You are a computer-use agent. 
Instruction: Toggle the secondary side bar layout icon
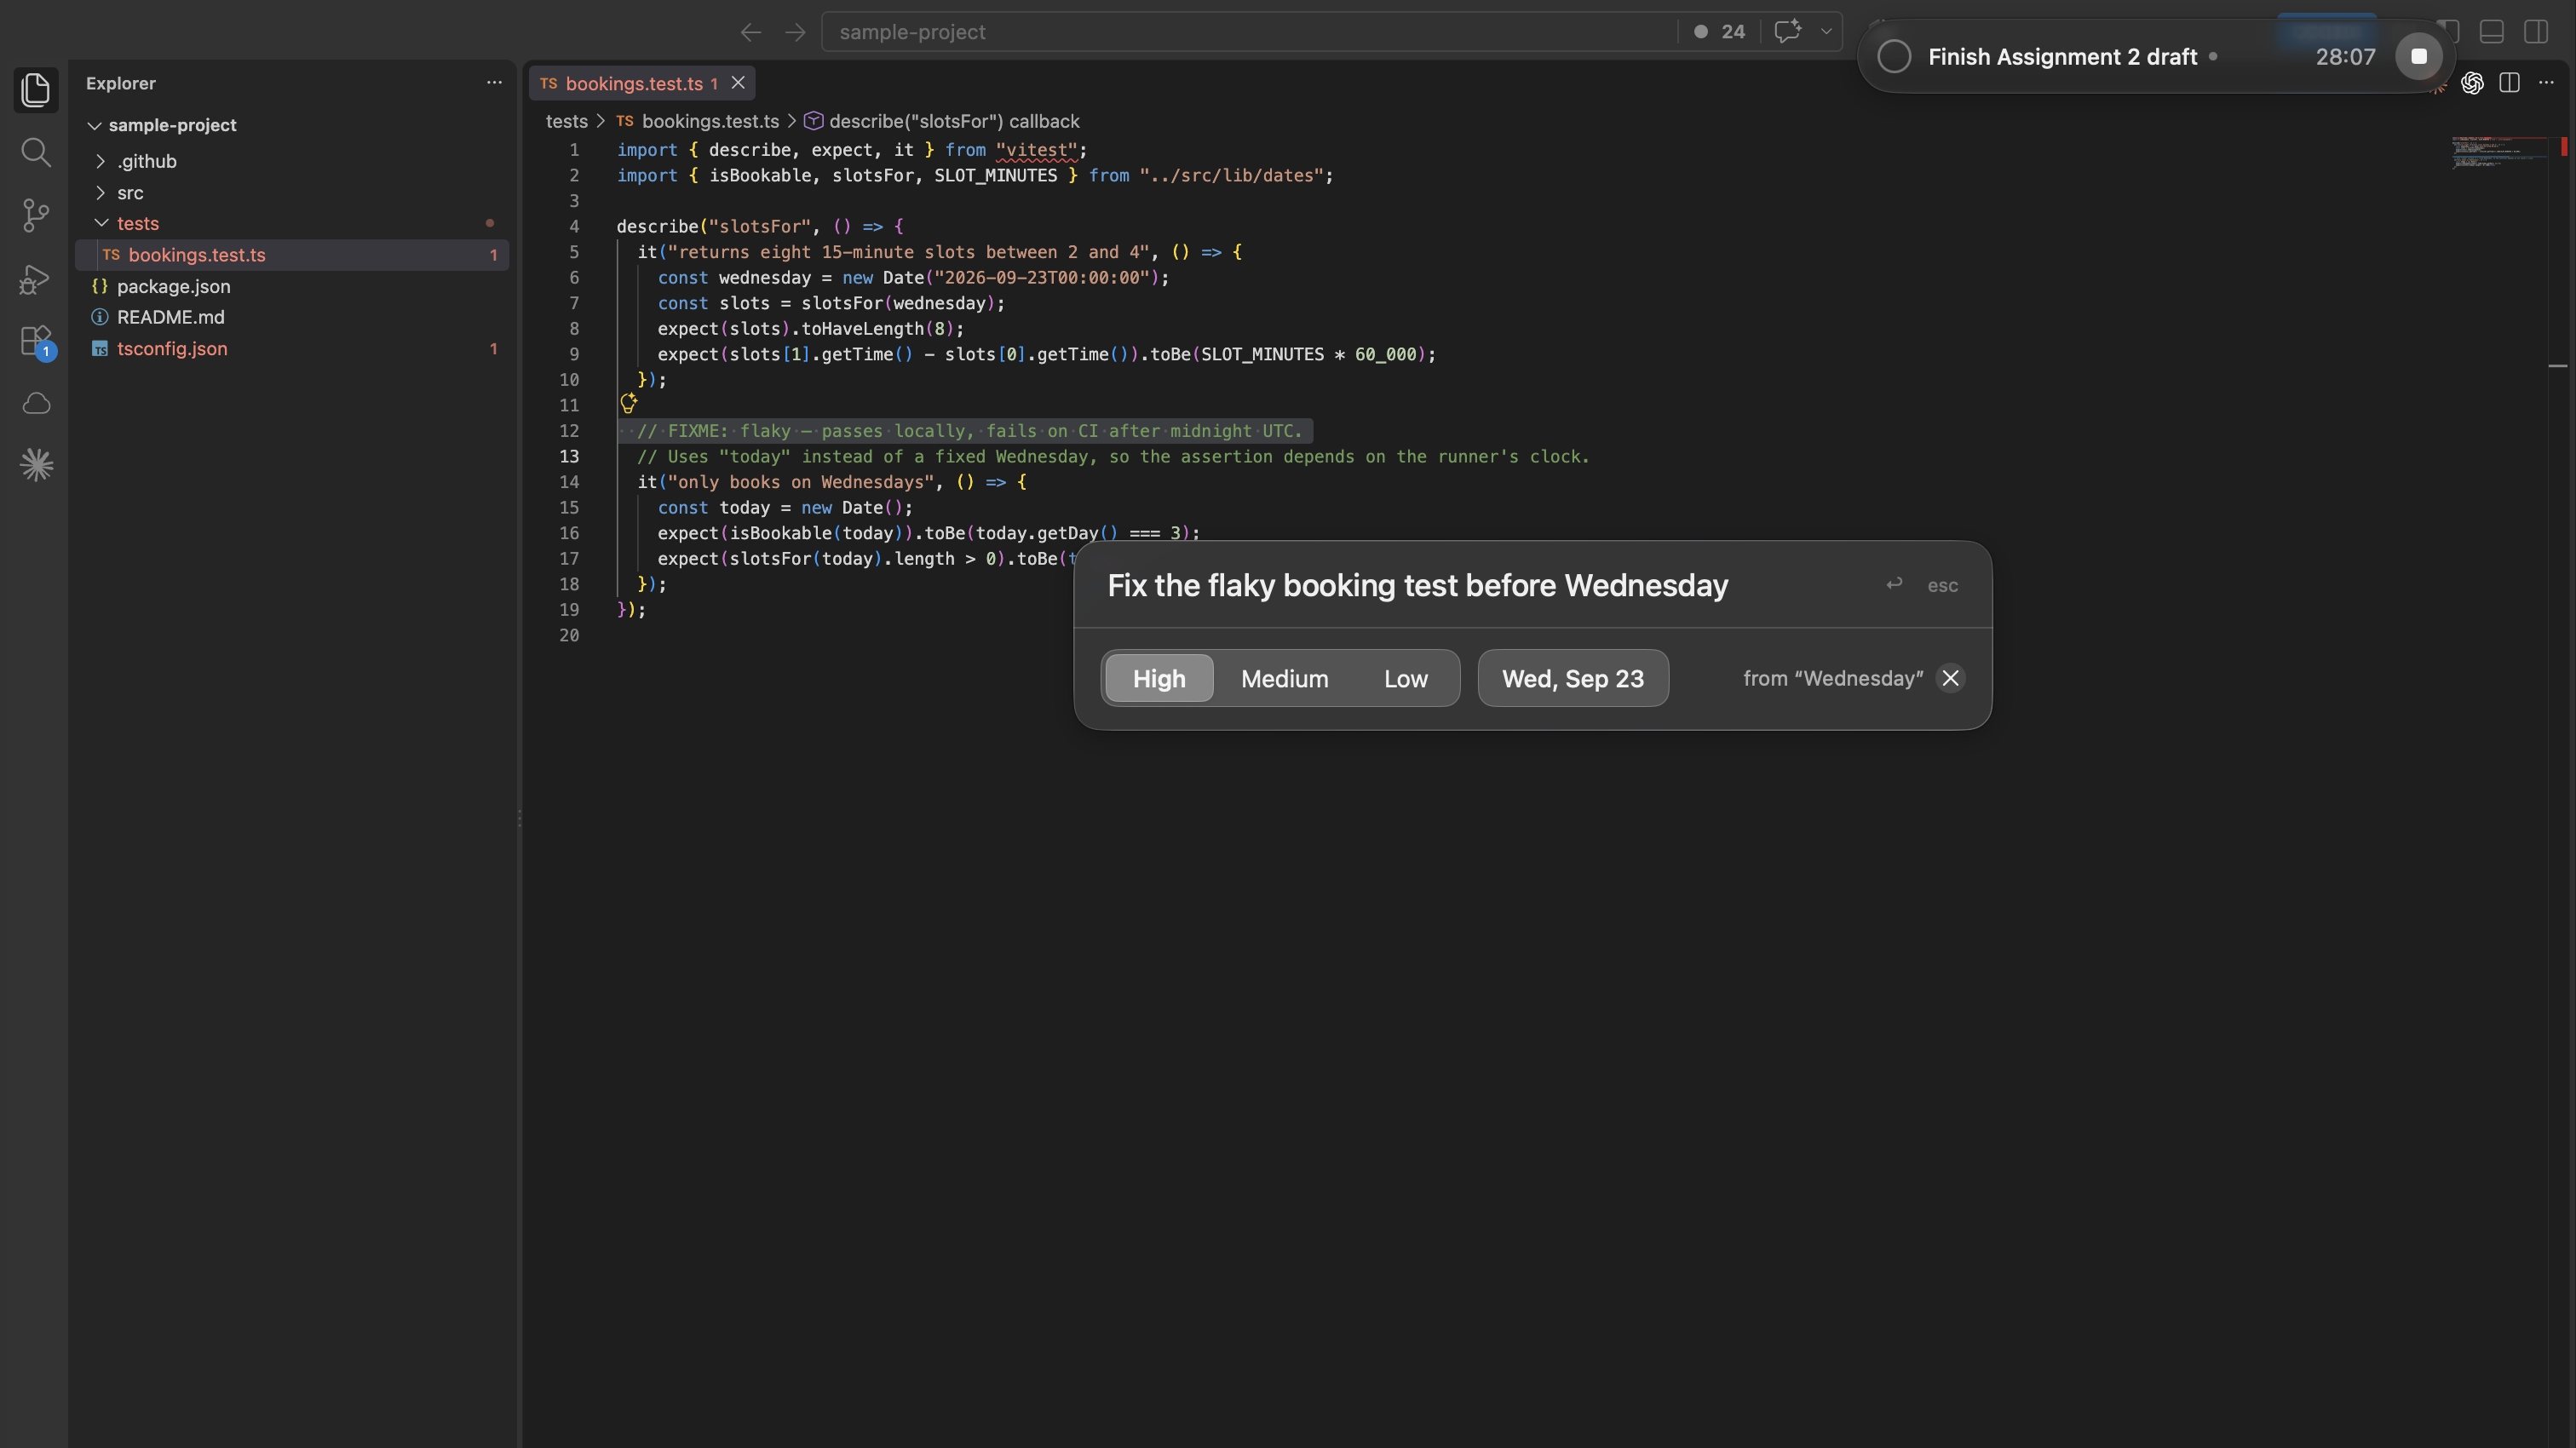click(x=2536, y=32)
